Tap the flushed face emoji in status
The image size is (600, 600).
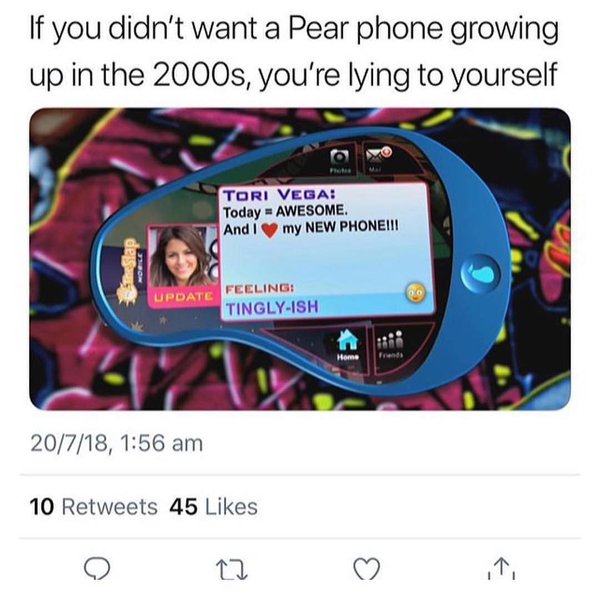(x=416, y=293)
